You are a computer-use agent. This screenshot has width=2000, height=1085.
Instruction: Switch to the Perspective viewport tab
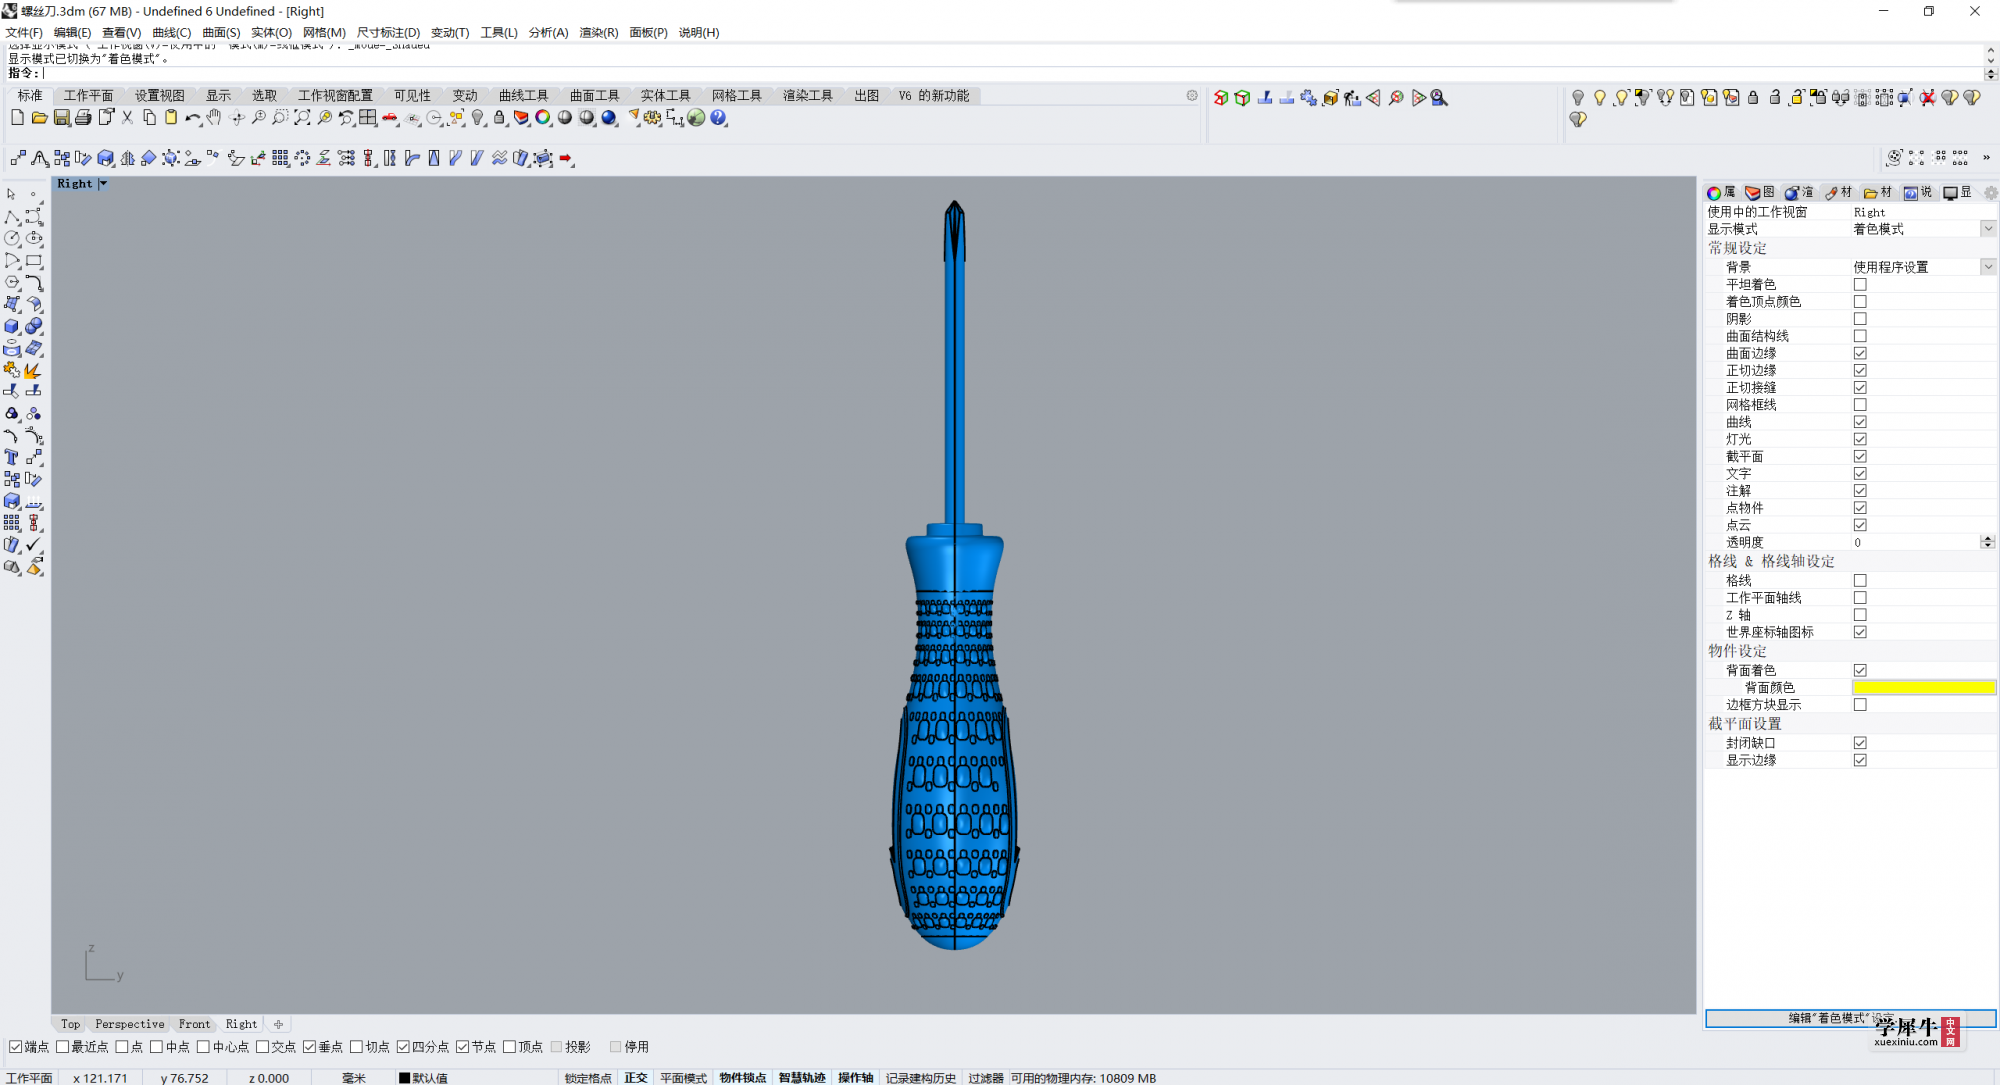pyautogui.click(x=130, y=1024)
